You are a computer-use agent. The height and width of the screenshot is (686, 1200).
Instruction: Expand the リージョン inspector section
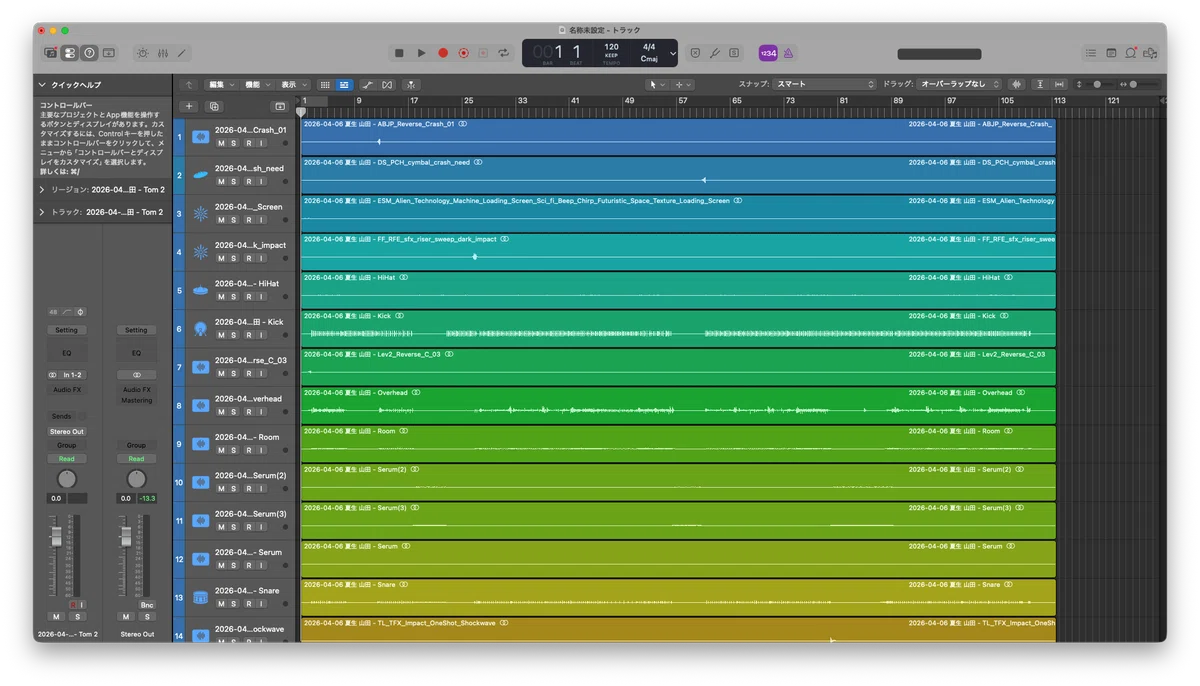pos(42,189)
